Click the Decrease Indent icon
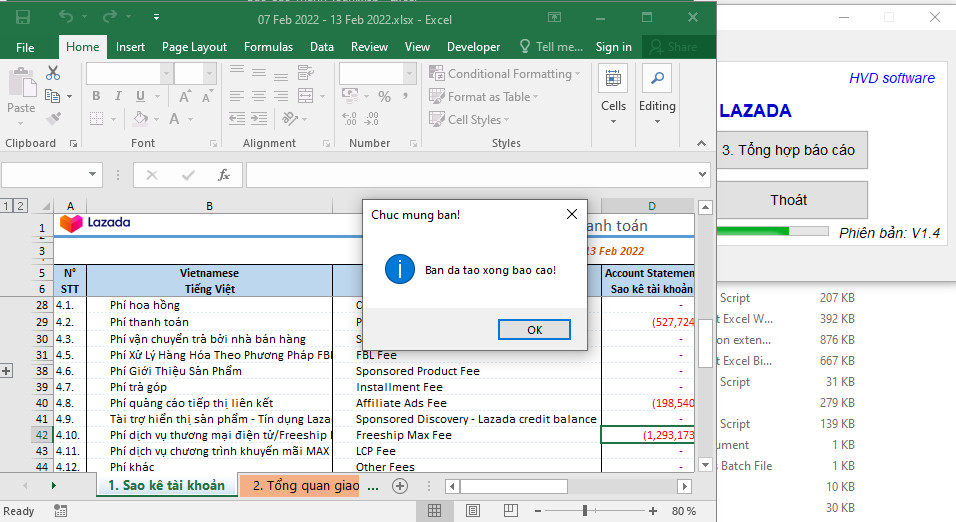956x522 pixels. [x=237, y=118]
